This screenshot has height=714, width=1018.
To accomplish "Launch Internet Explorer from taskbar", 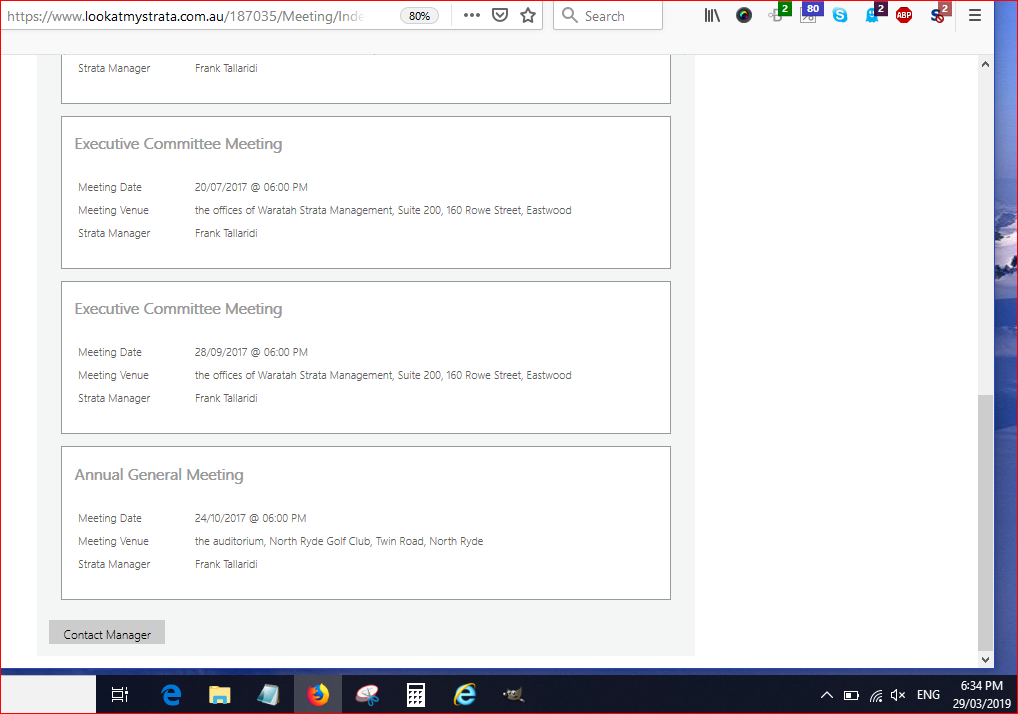I will click(x=465, y=695).
